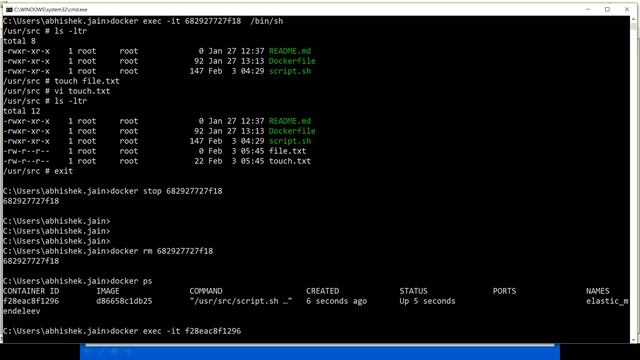The image size is (640, 360).
Task: Click image ID d86658c1db25
Action: [x=124, y=301]
